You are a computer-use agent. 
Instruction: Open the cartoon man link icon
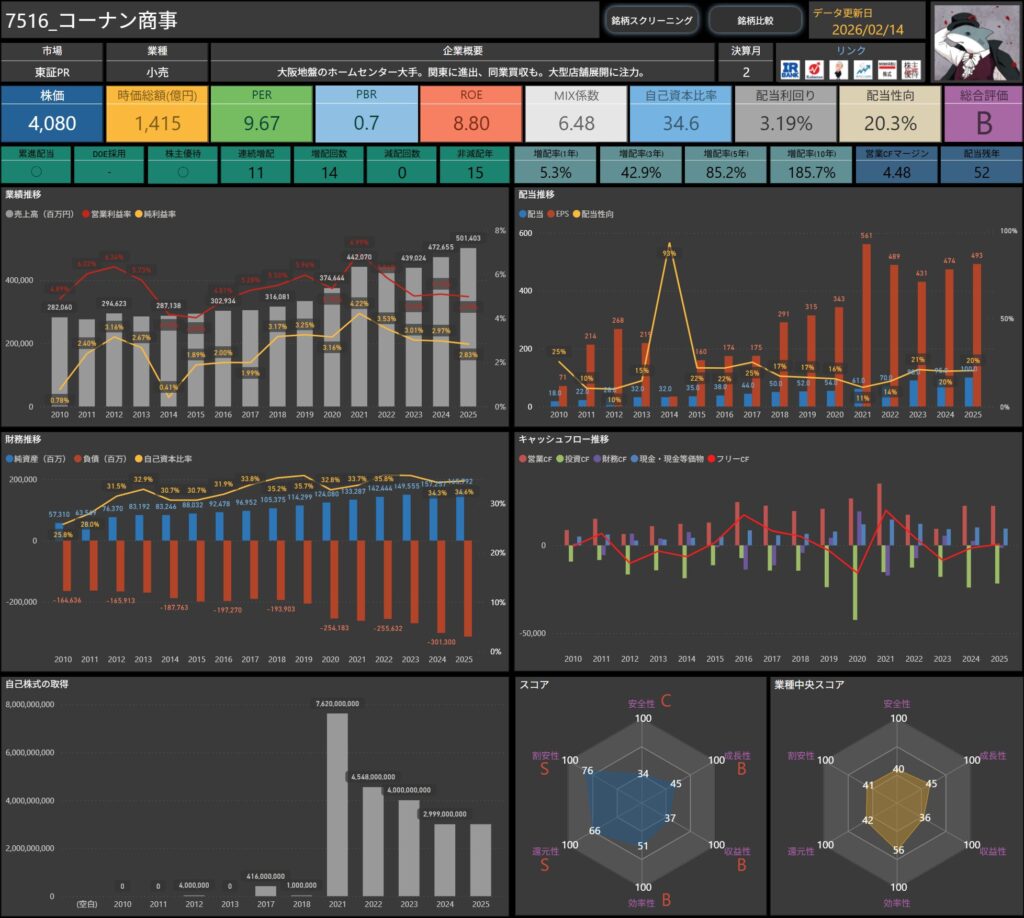point(838,70)
